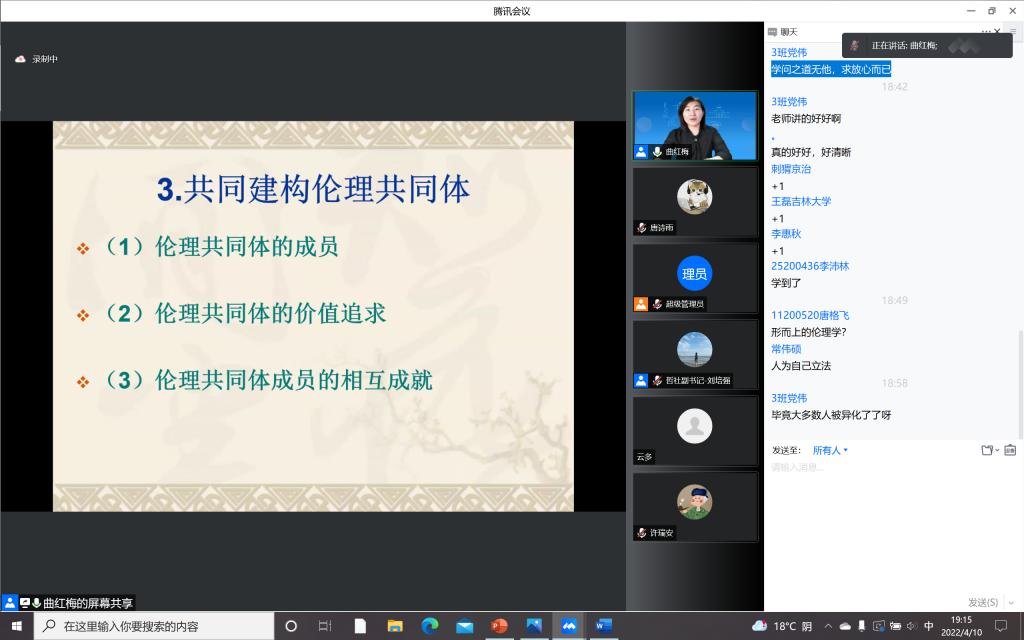The height and width of the screenshot is (640, 1024).
Task: Open Microsoft Edge from the taskbar
Action: pos(430,626)
